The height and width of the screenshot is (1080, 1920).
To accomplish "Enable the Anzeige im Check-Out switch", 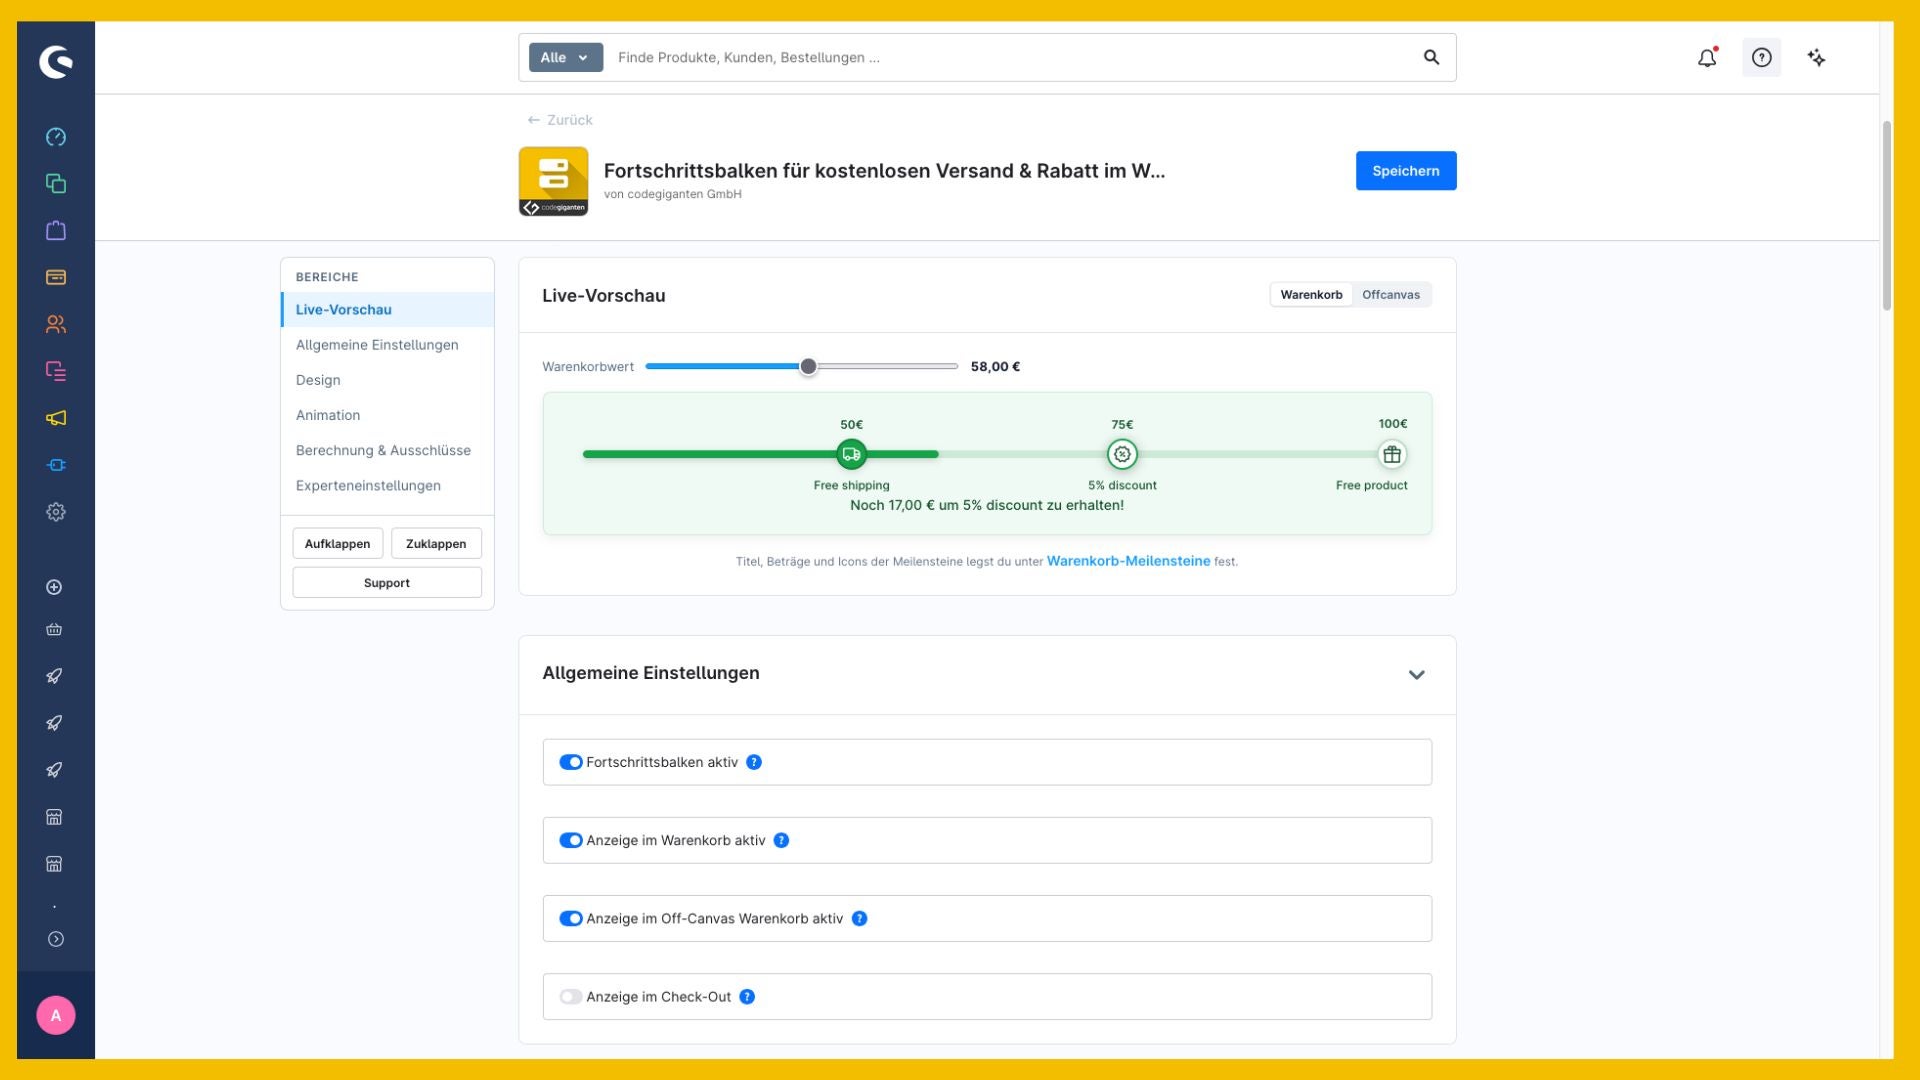I will 570,997.
